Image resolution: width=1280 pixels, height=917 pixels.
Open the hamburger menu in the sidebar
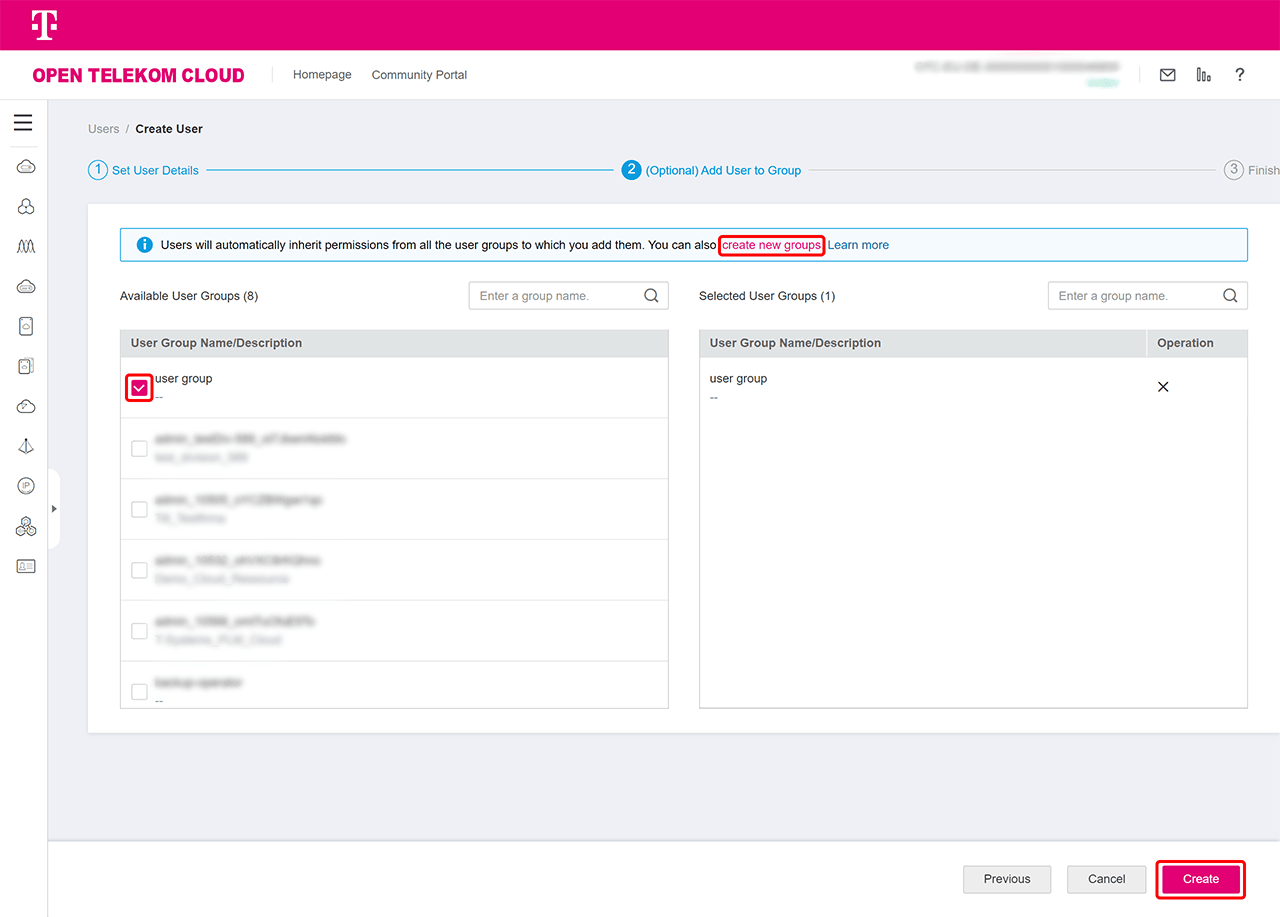pos(23,123)
